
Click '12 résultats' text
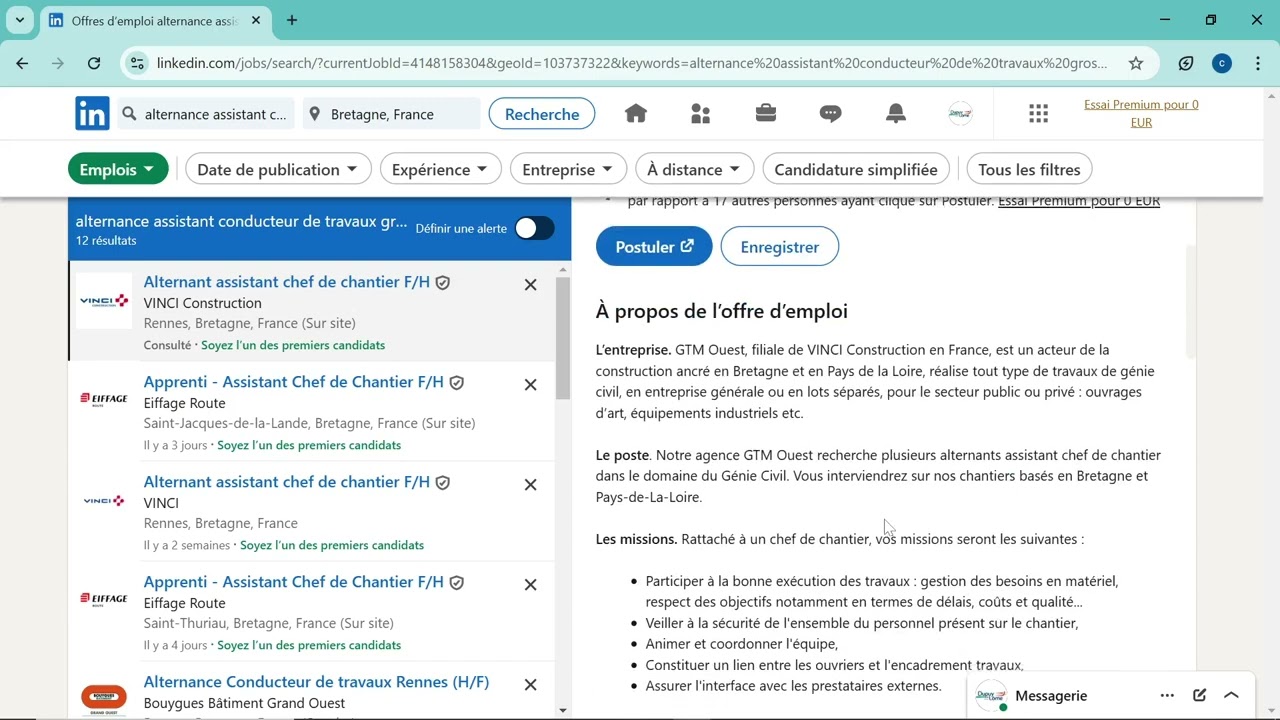pos(106,241)
